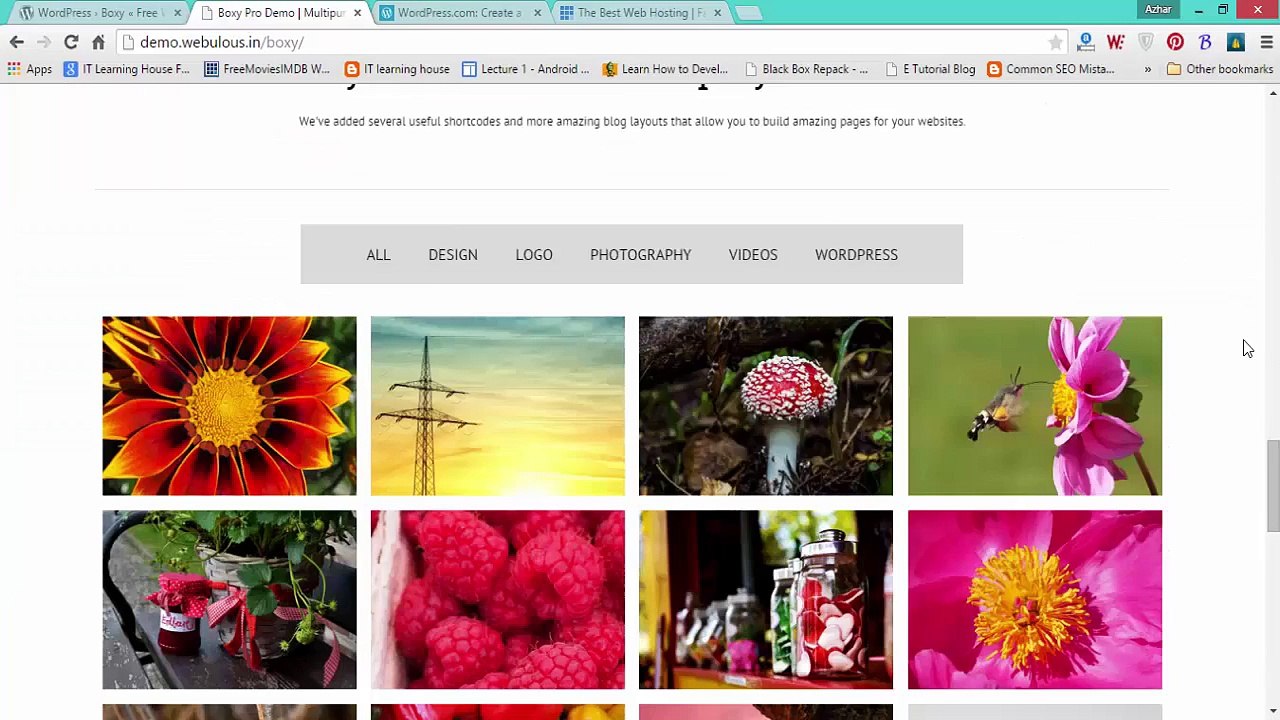Filter portfolio by VIDEOS

[x=753, y=255]
